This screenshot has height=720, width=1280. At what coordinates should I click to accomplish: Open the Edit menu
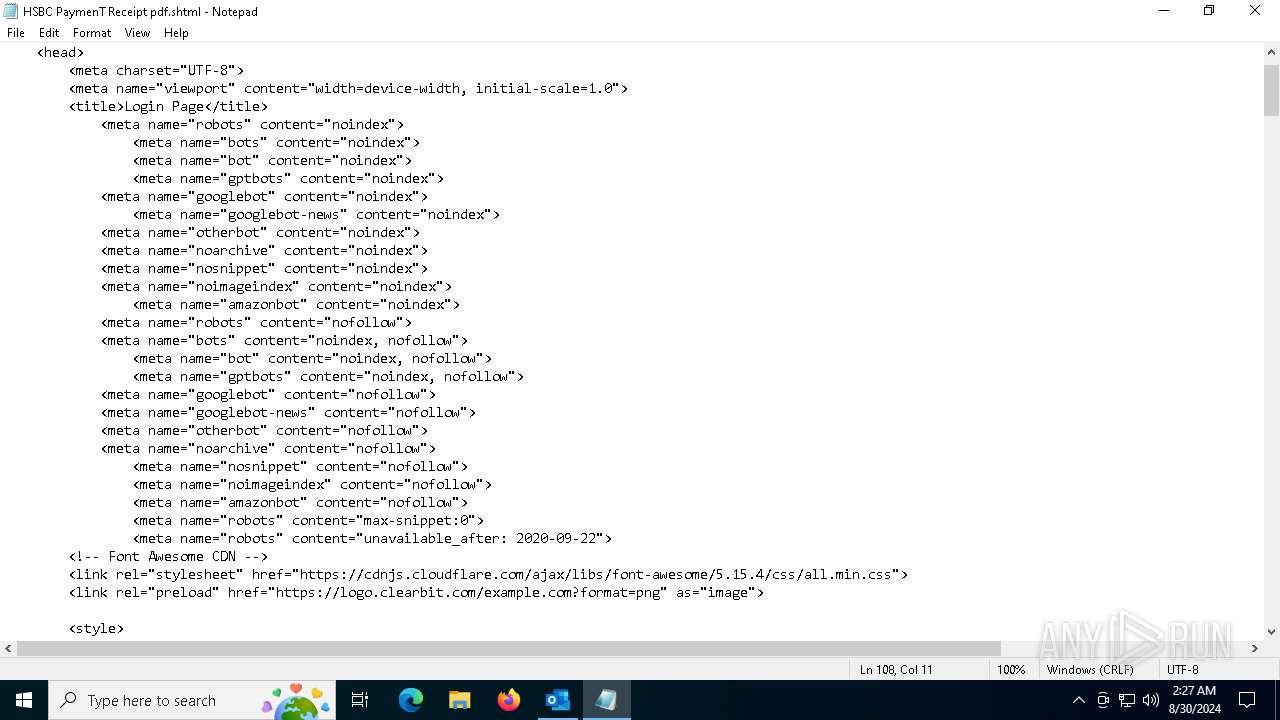(x=49, y=33)
